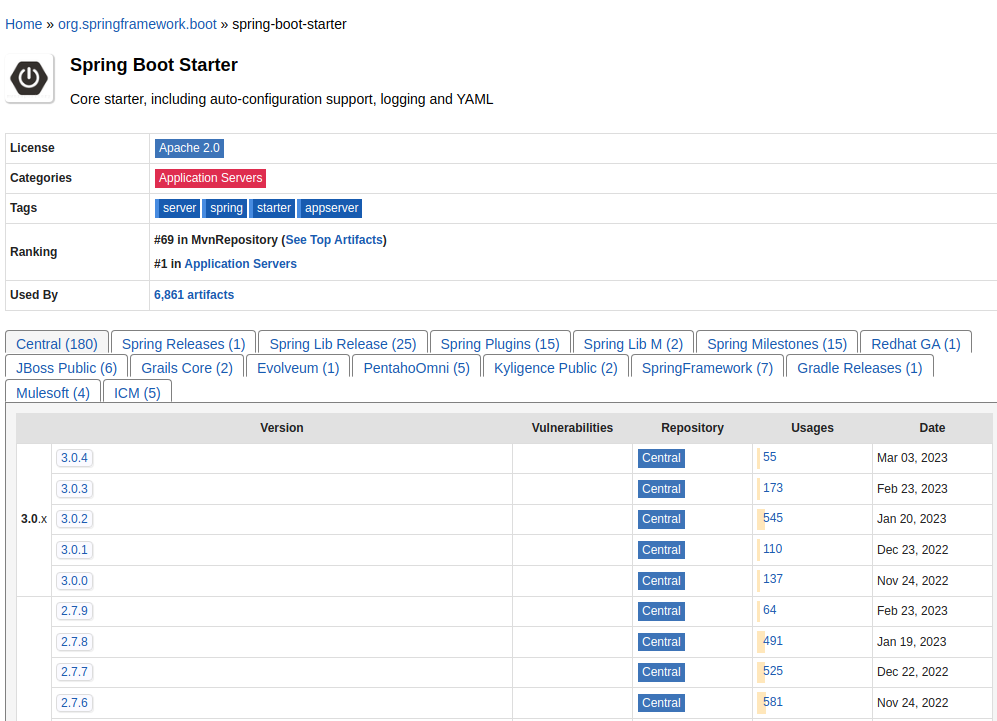
Task: Switch to Spring Plugins (15) tab
Action: (500, 344)
